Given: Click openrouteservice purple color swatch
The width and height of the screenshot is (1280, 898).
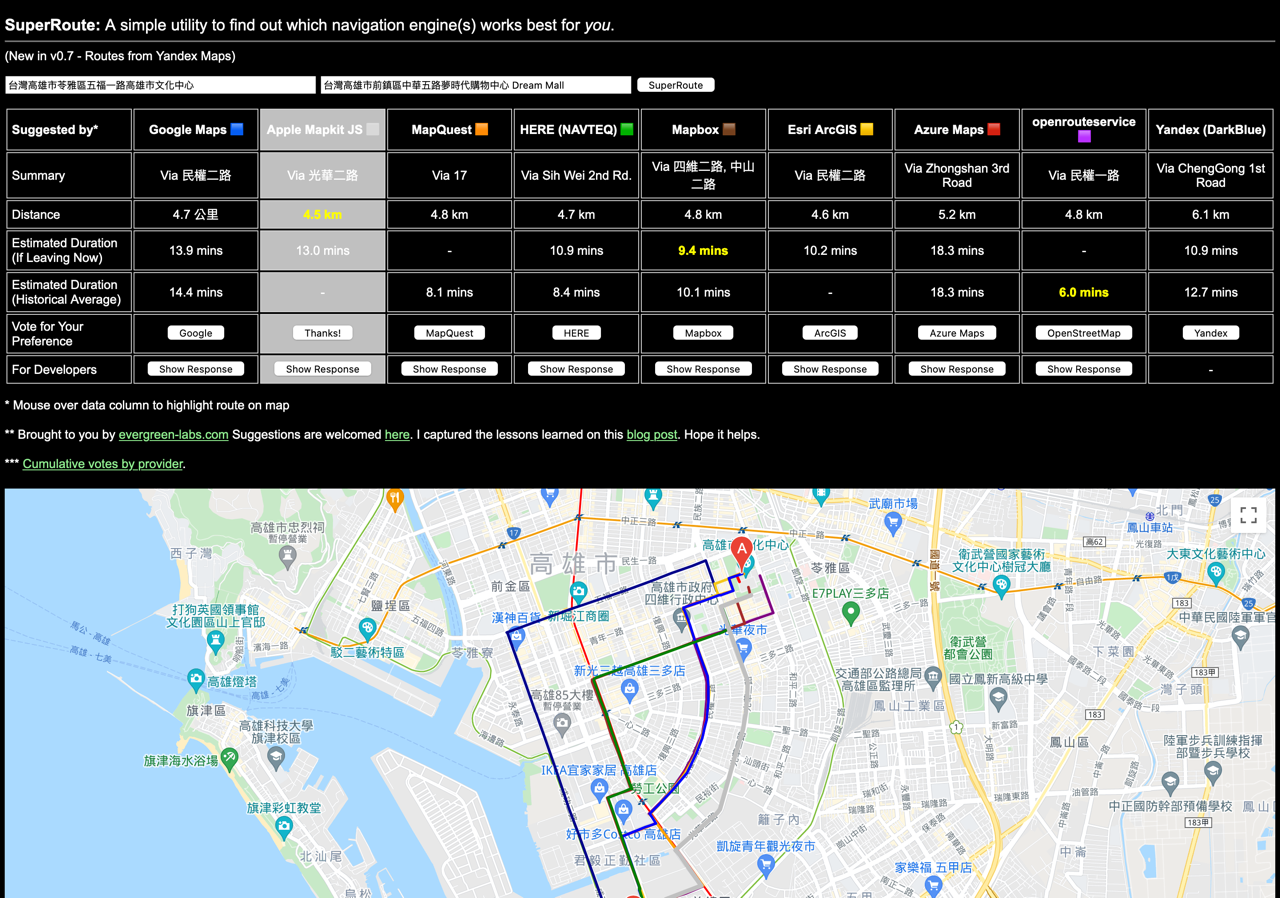Looking at the screenshot, I should tap(1084, 137).
